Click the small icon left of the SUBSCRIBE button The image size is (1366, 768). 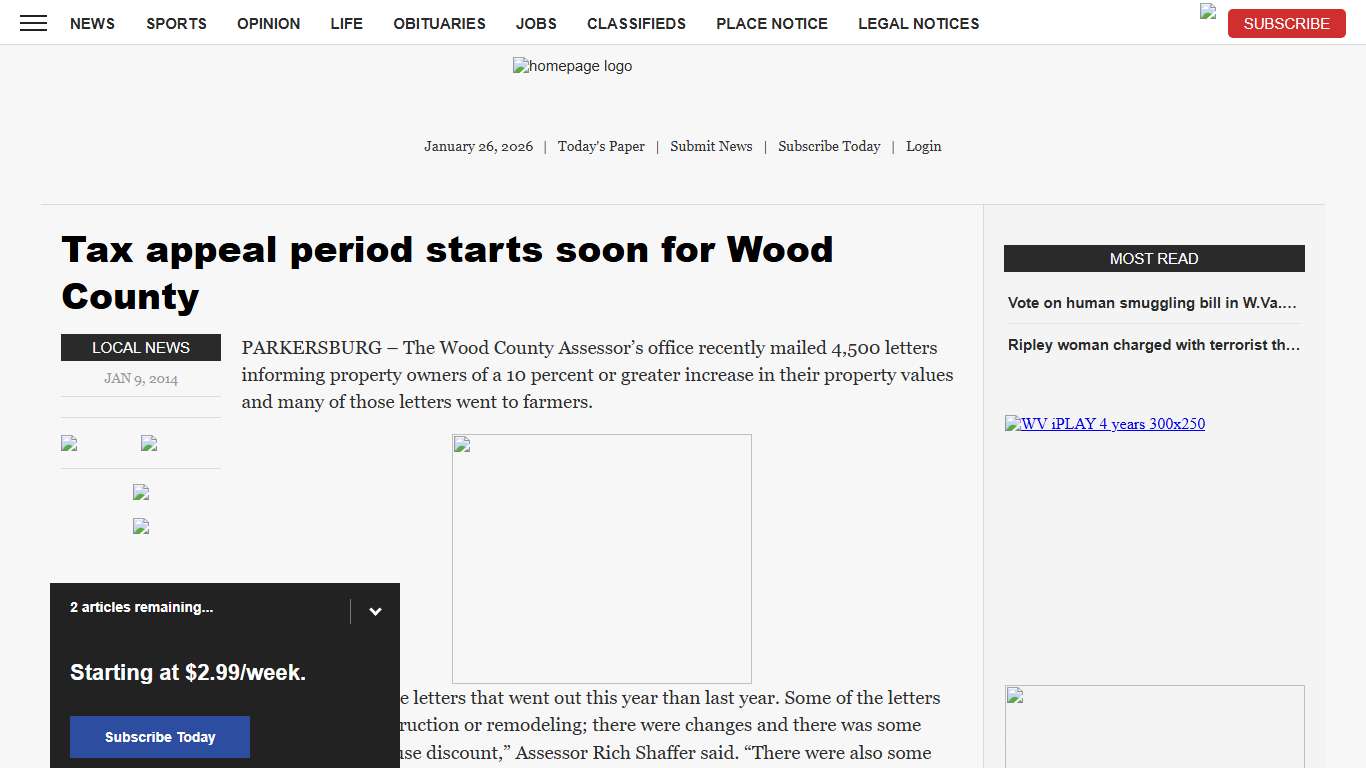(1206, 12)
